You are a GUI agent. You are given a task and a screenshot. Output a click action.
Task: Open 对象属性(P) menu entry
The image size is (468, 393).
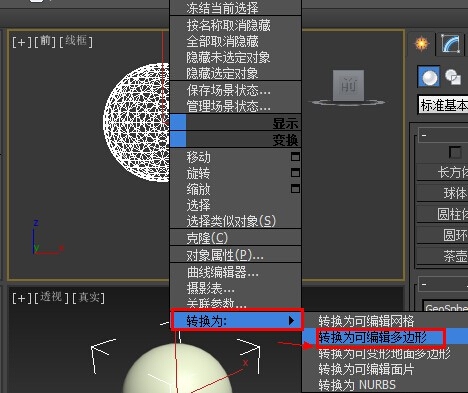235,255
